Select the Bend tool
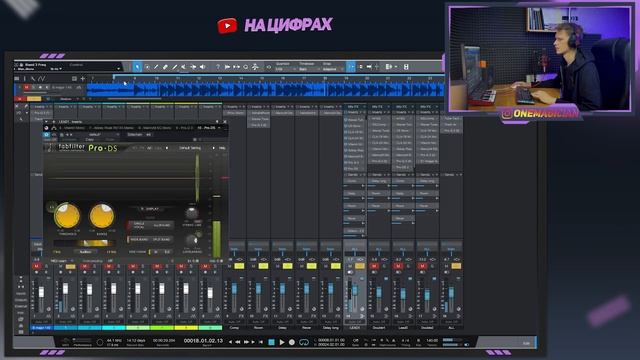This screenshot has width=640, height=360. tap(193, 67)
